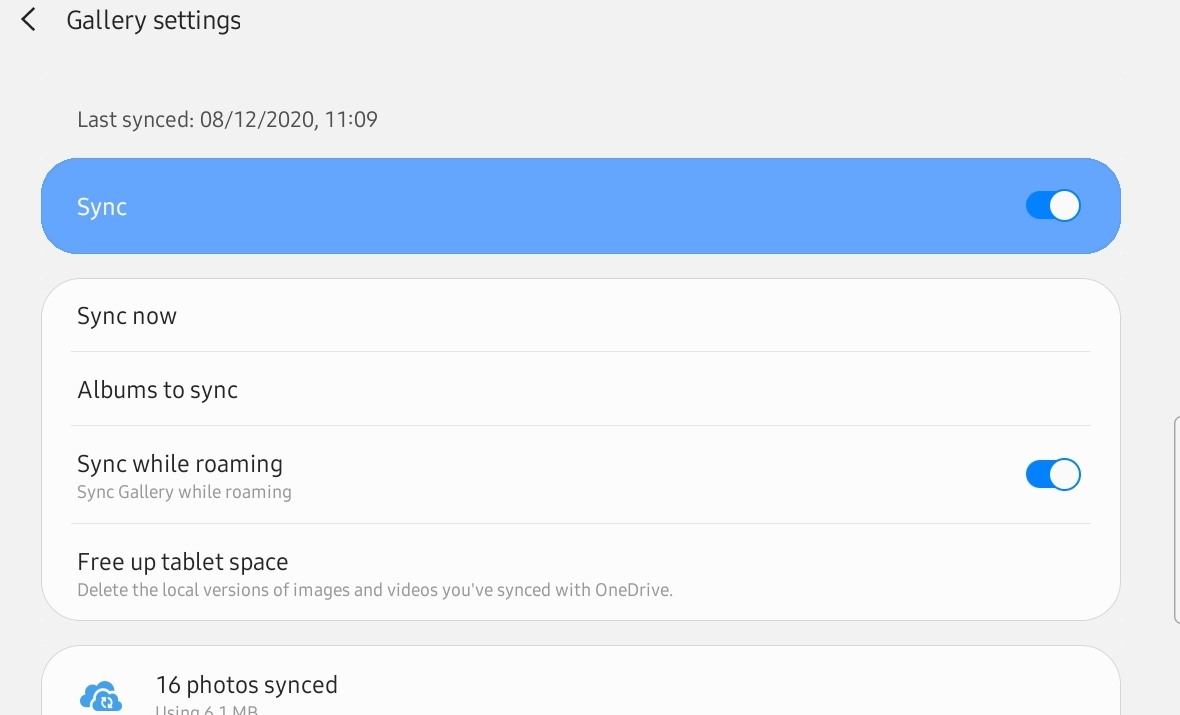The height and width of the screenshot is (715, 1180).
Task: Tap the OneDrive cloud sync icon
Action: pyautogui.click(x=101, y=697)
